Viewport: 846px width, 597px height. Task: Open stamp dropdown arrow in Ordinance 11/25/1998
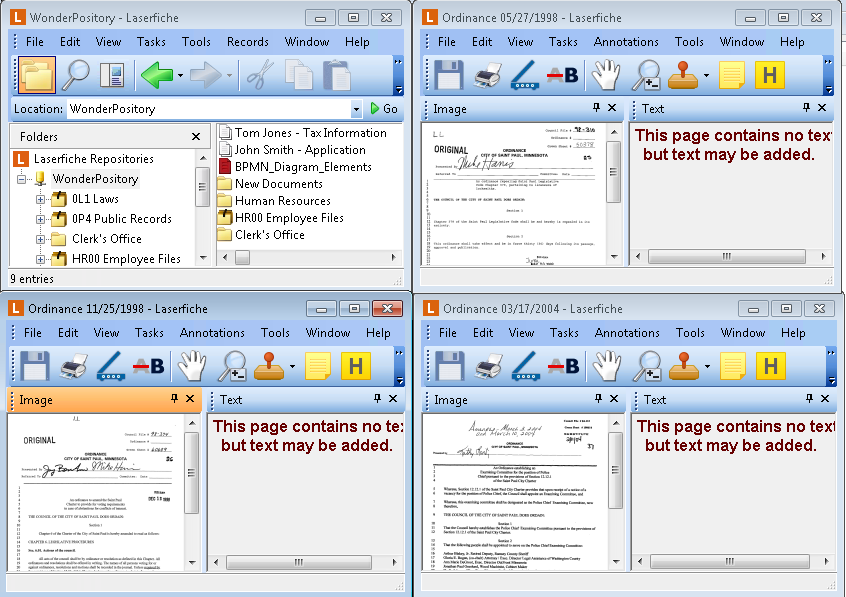[x=292, y=367]
